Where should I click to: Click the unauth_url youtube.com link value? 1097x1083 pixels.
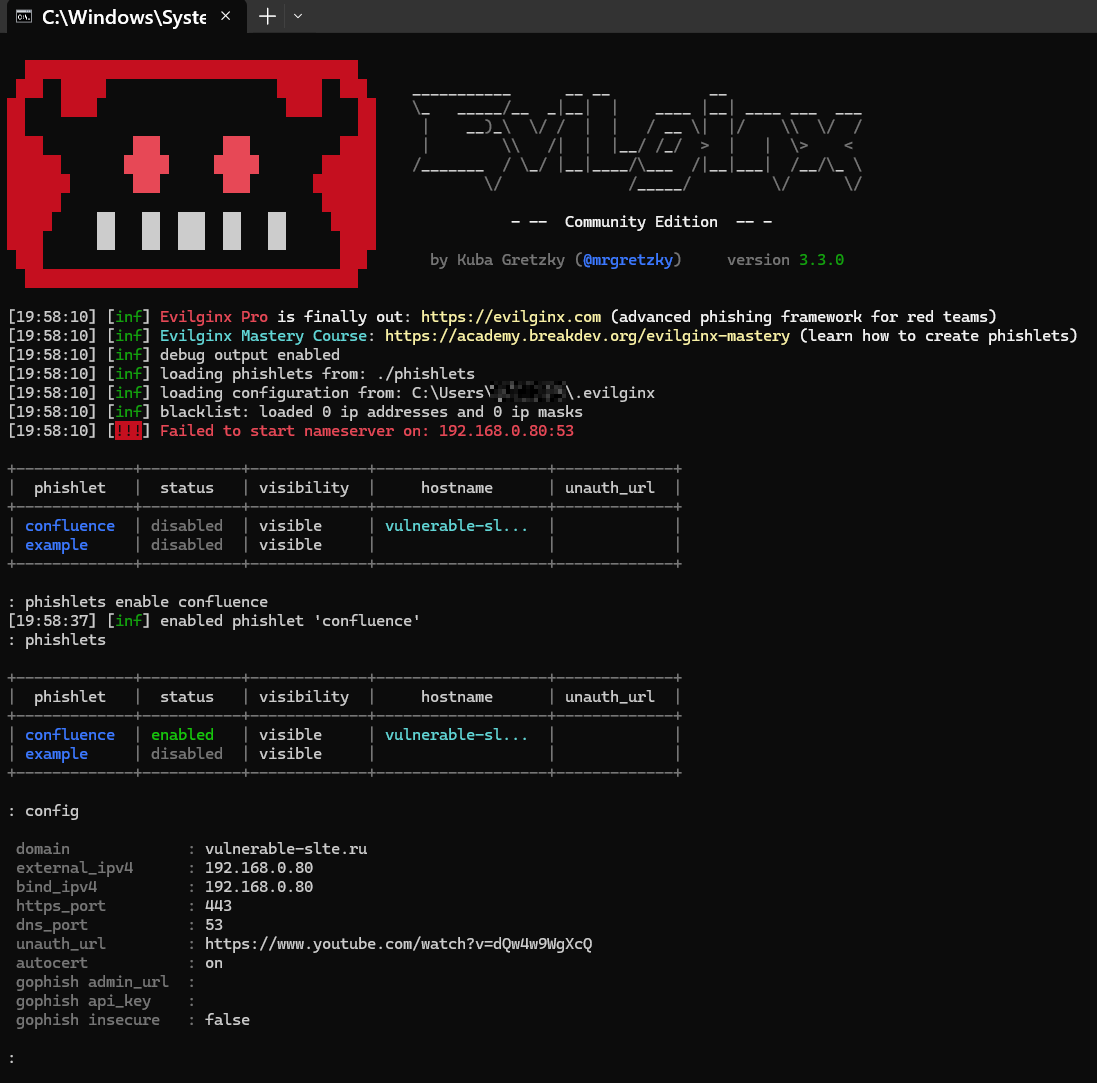[x=399, y=944]
